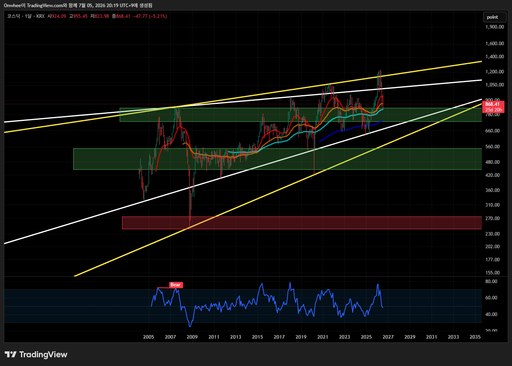This screenshot has height=366, width=512.
Task: Click the 2005 label on the time axis
Action: [x=148, y=337]
